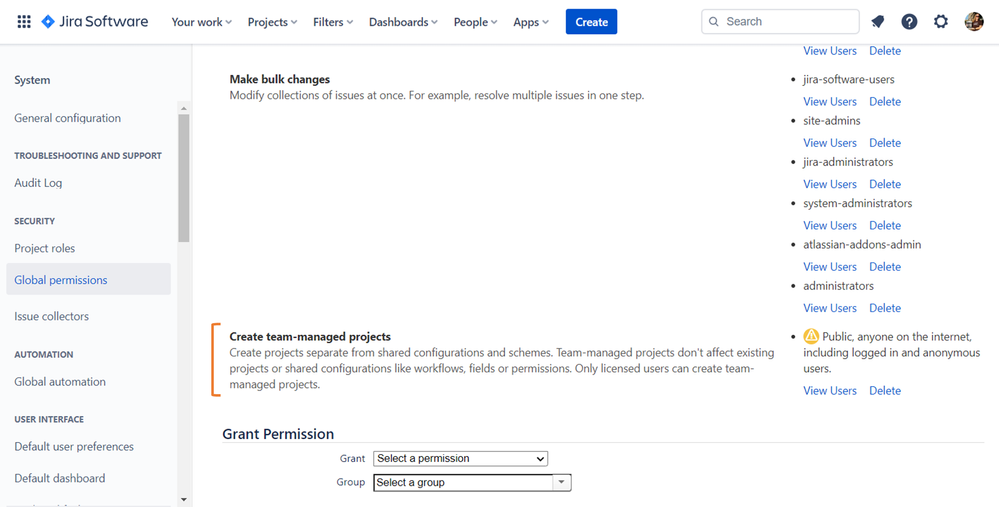
Task: Open the help question mark icon
Action: pyautogui.click(x=909, y=22)
